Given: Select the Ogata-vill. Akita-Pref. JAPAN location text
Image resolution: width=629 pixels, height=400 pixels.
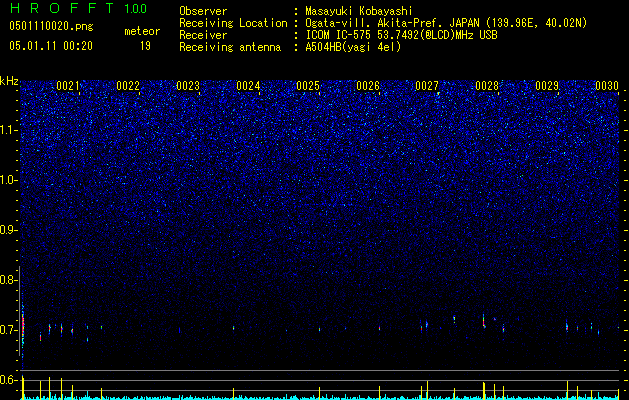Looking at the screenshot, I should (x=446, y=23).
